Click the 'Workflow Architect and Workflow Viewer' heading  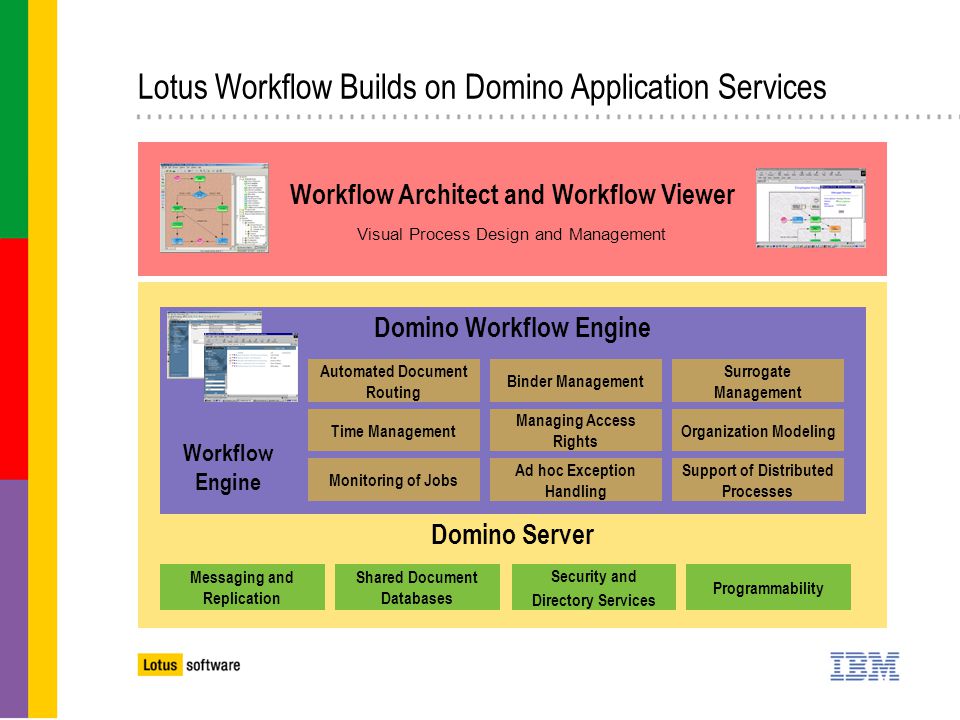[512, 195]
